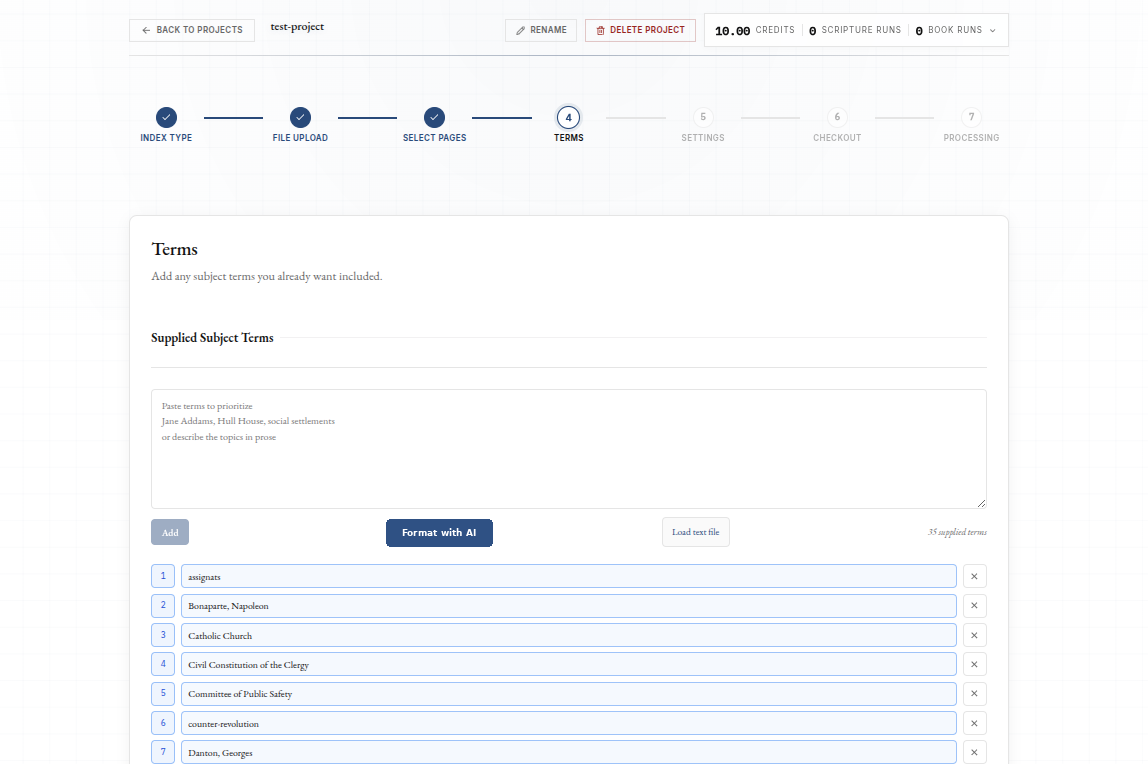
Task: Click the pencil icon beside Rename
Action: tap(521, 31)
